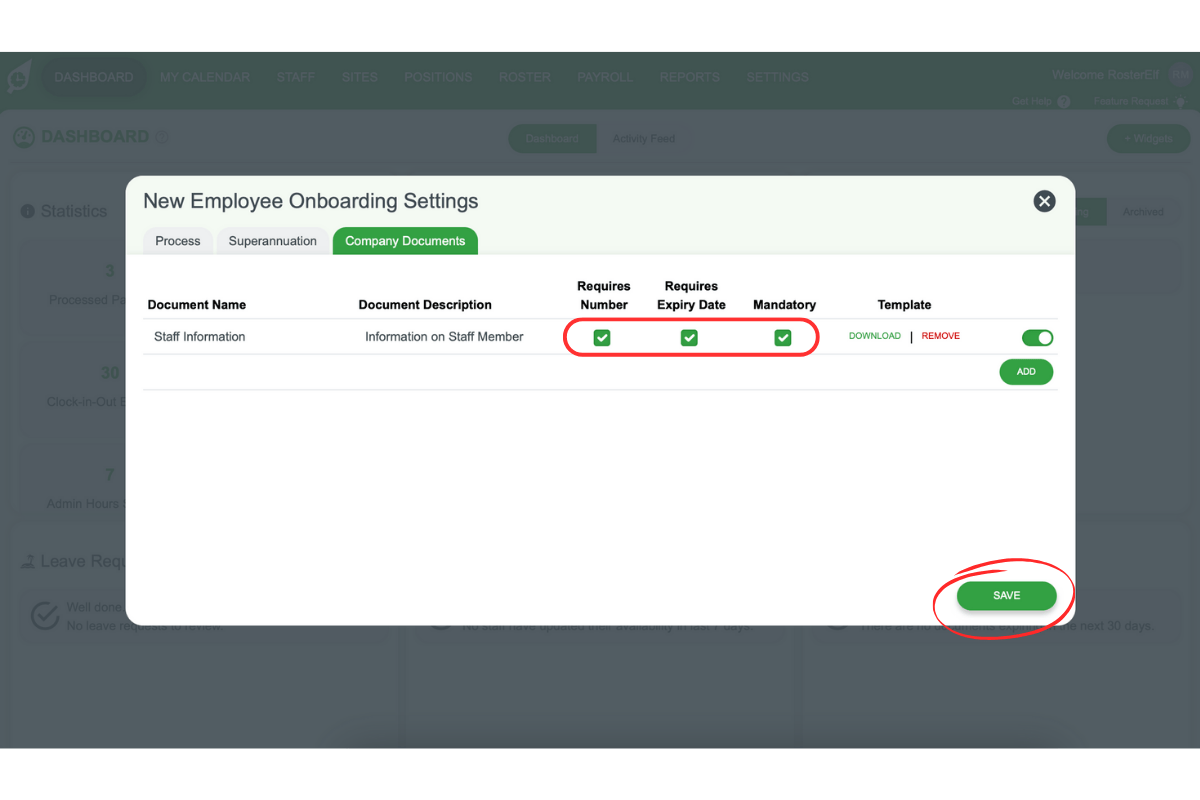Toggle the Mandatory checkbox for Staff Information
Screen dimensions: 1200x800
tap(783, 338)
